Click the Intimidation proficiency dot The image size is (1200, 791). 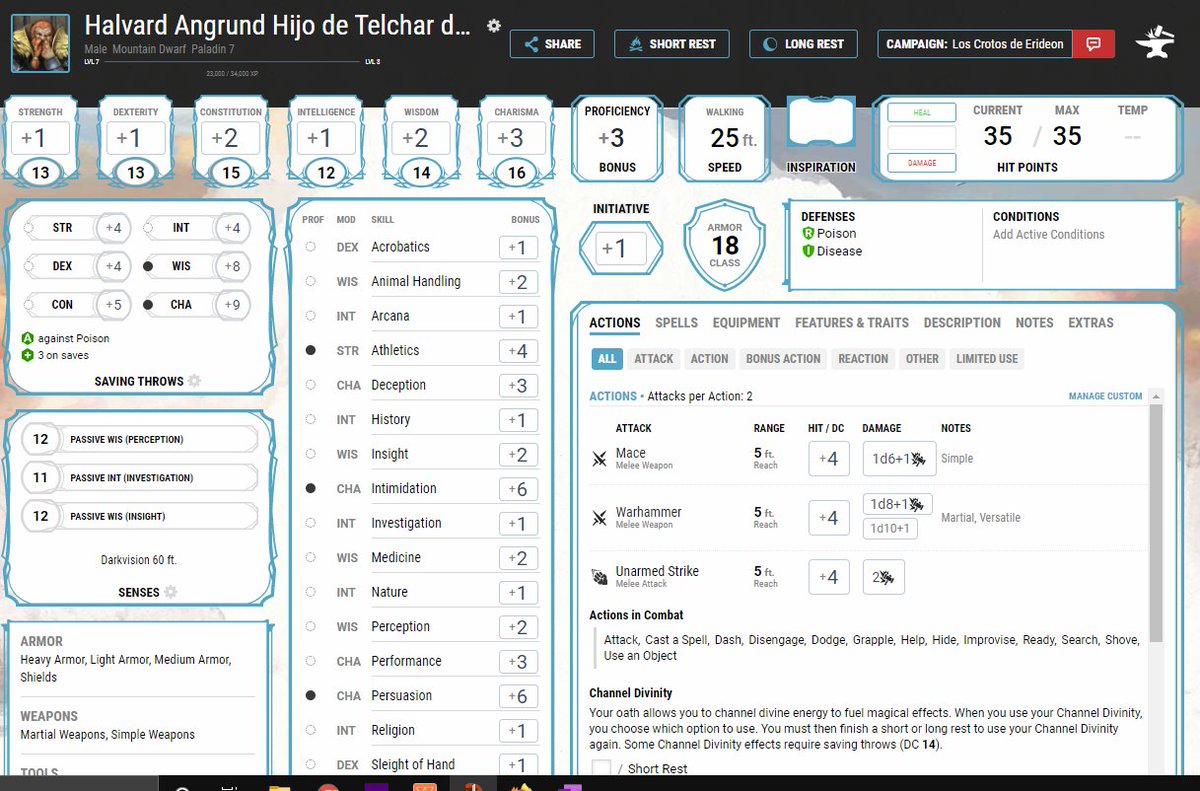310,488
